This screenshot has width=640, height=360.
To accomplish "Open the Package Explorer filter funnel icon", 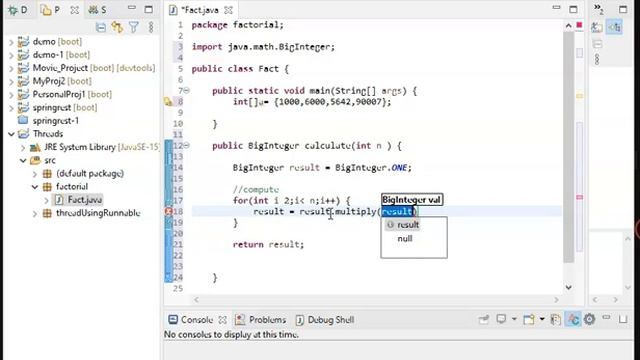I will point(133,27).
